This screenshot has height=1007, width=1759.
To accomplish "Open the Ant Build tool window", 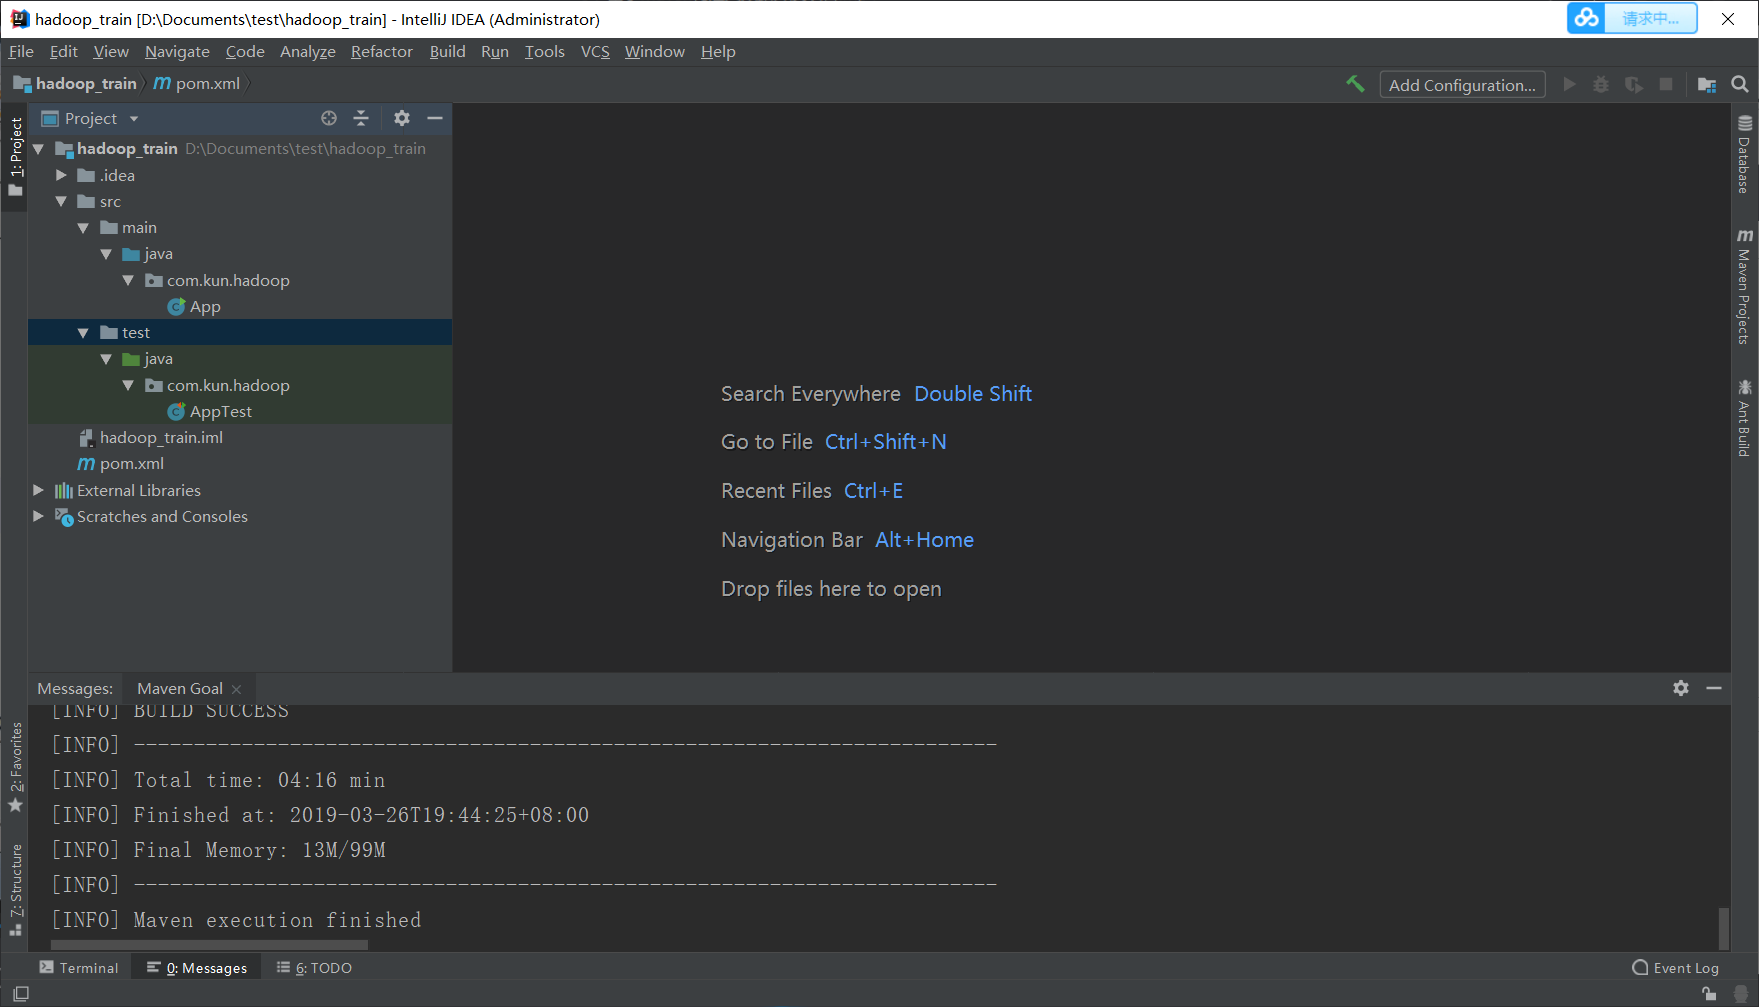I will (x=1745, y=418).
